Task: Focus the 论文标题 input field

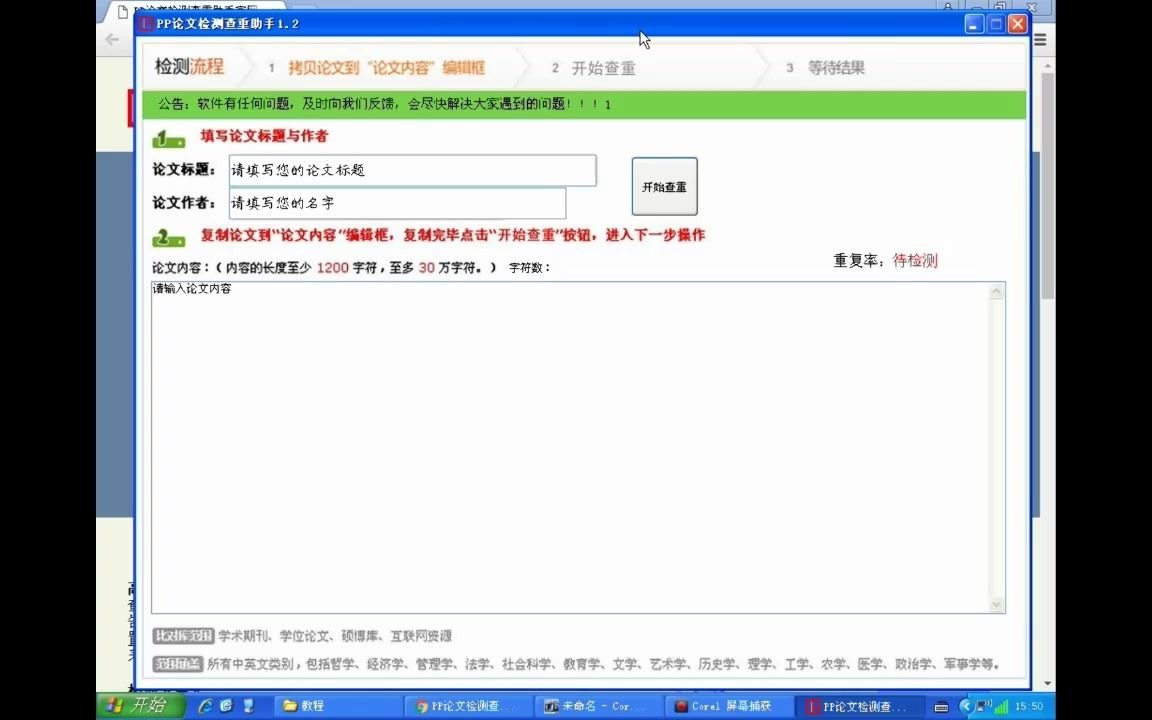Action: [x=412, y=170]
